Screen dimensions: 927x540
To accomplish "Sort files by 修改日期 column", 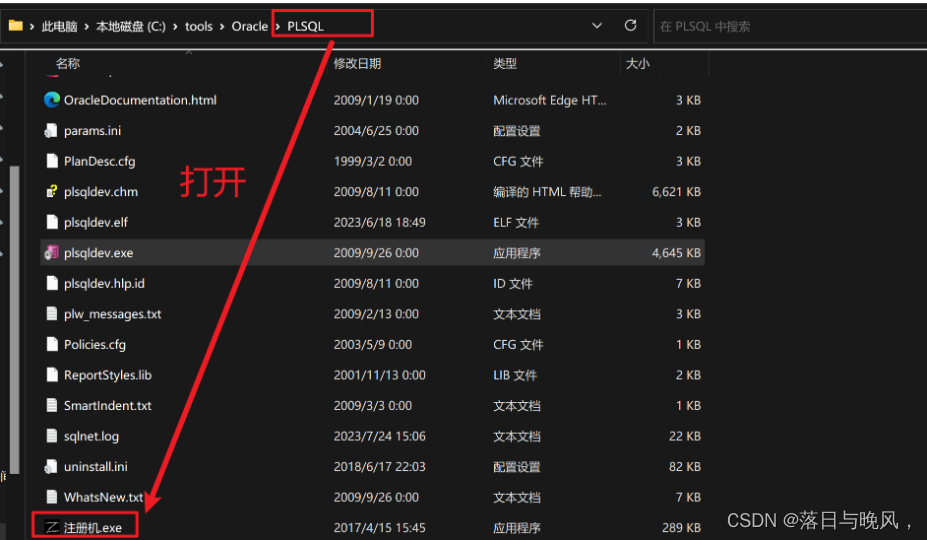I will point(357,63).
